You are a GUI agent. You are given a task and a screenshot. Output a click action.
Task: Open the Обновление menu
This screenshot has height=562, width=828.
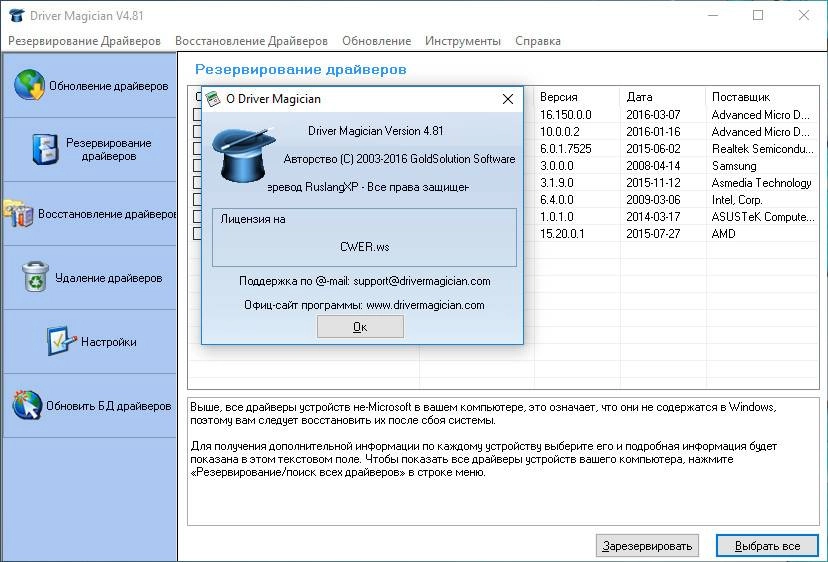[377, 41]
